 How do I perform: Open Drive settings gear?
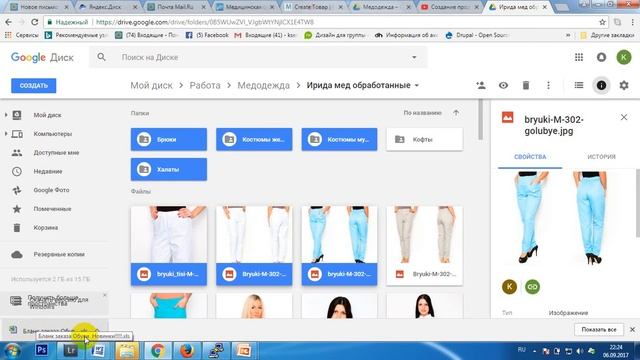coord(624,85)
